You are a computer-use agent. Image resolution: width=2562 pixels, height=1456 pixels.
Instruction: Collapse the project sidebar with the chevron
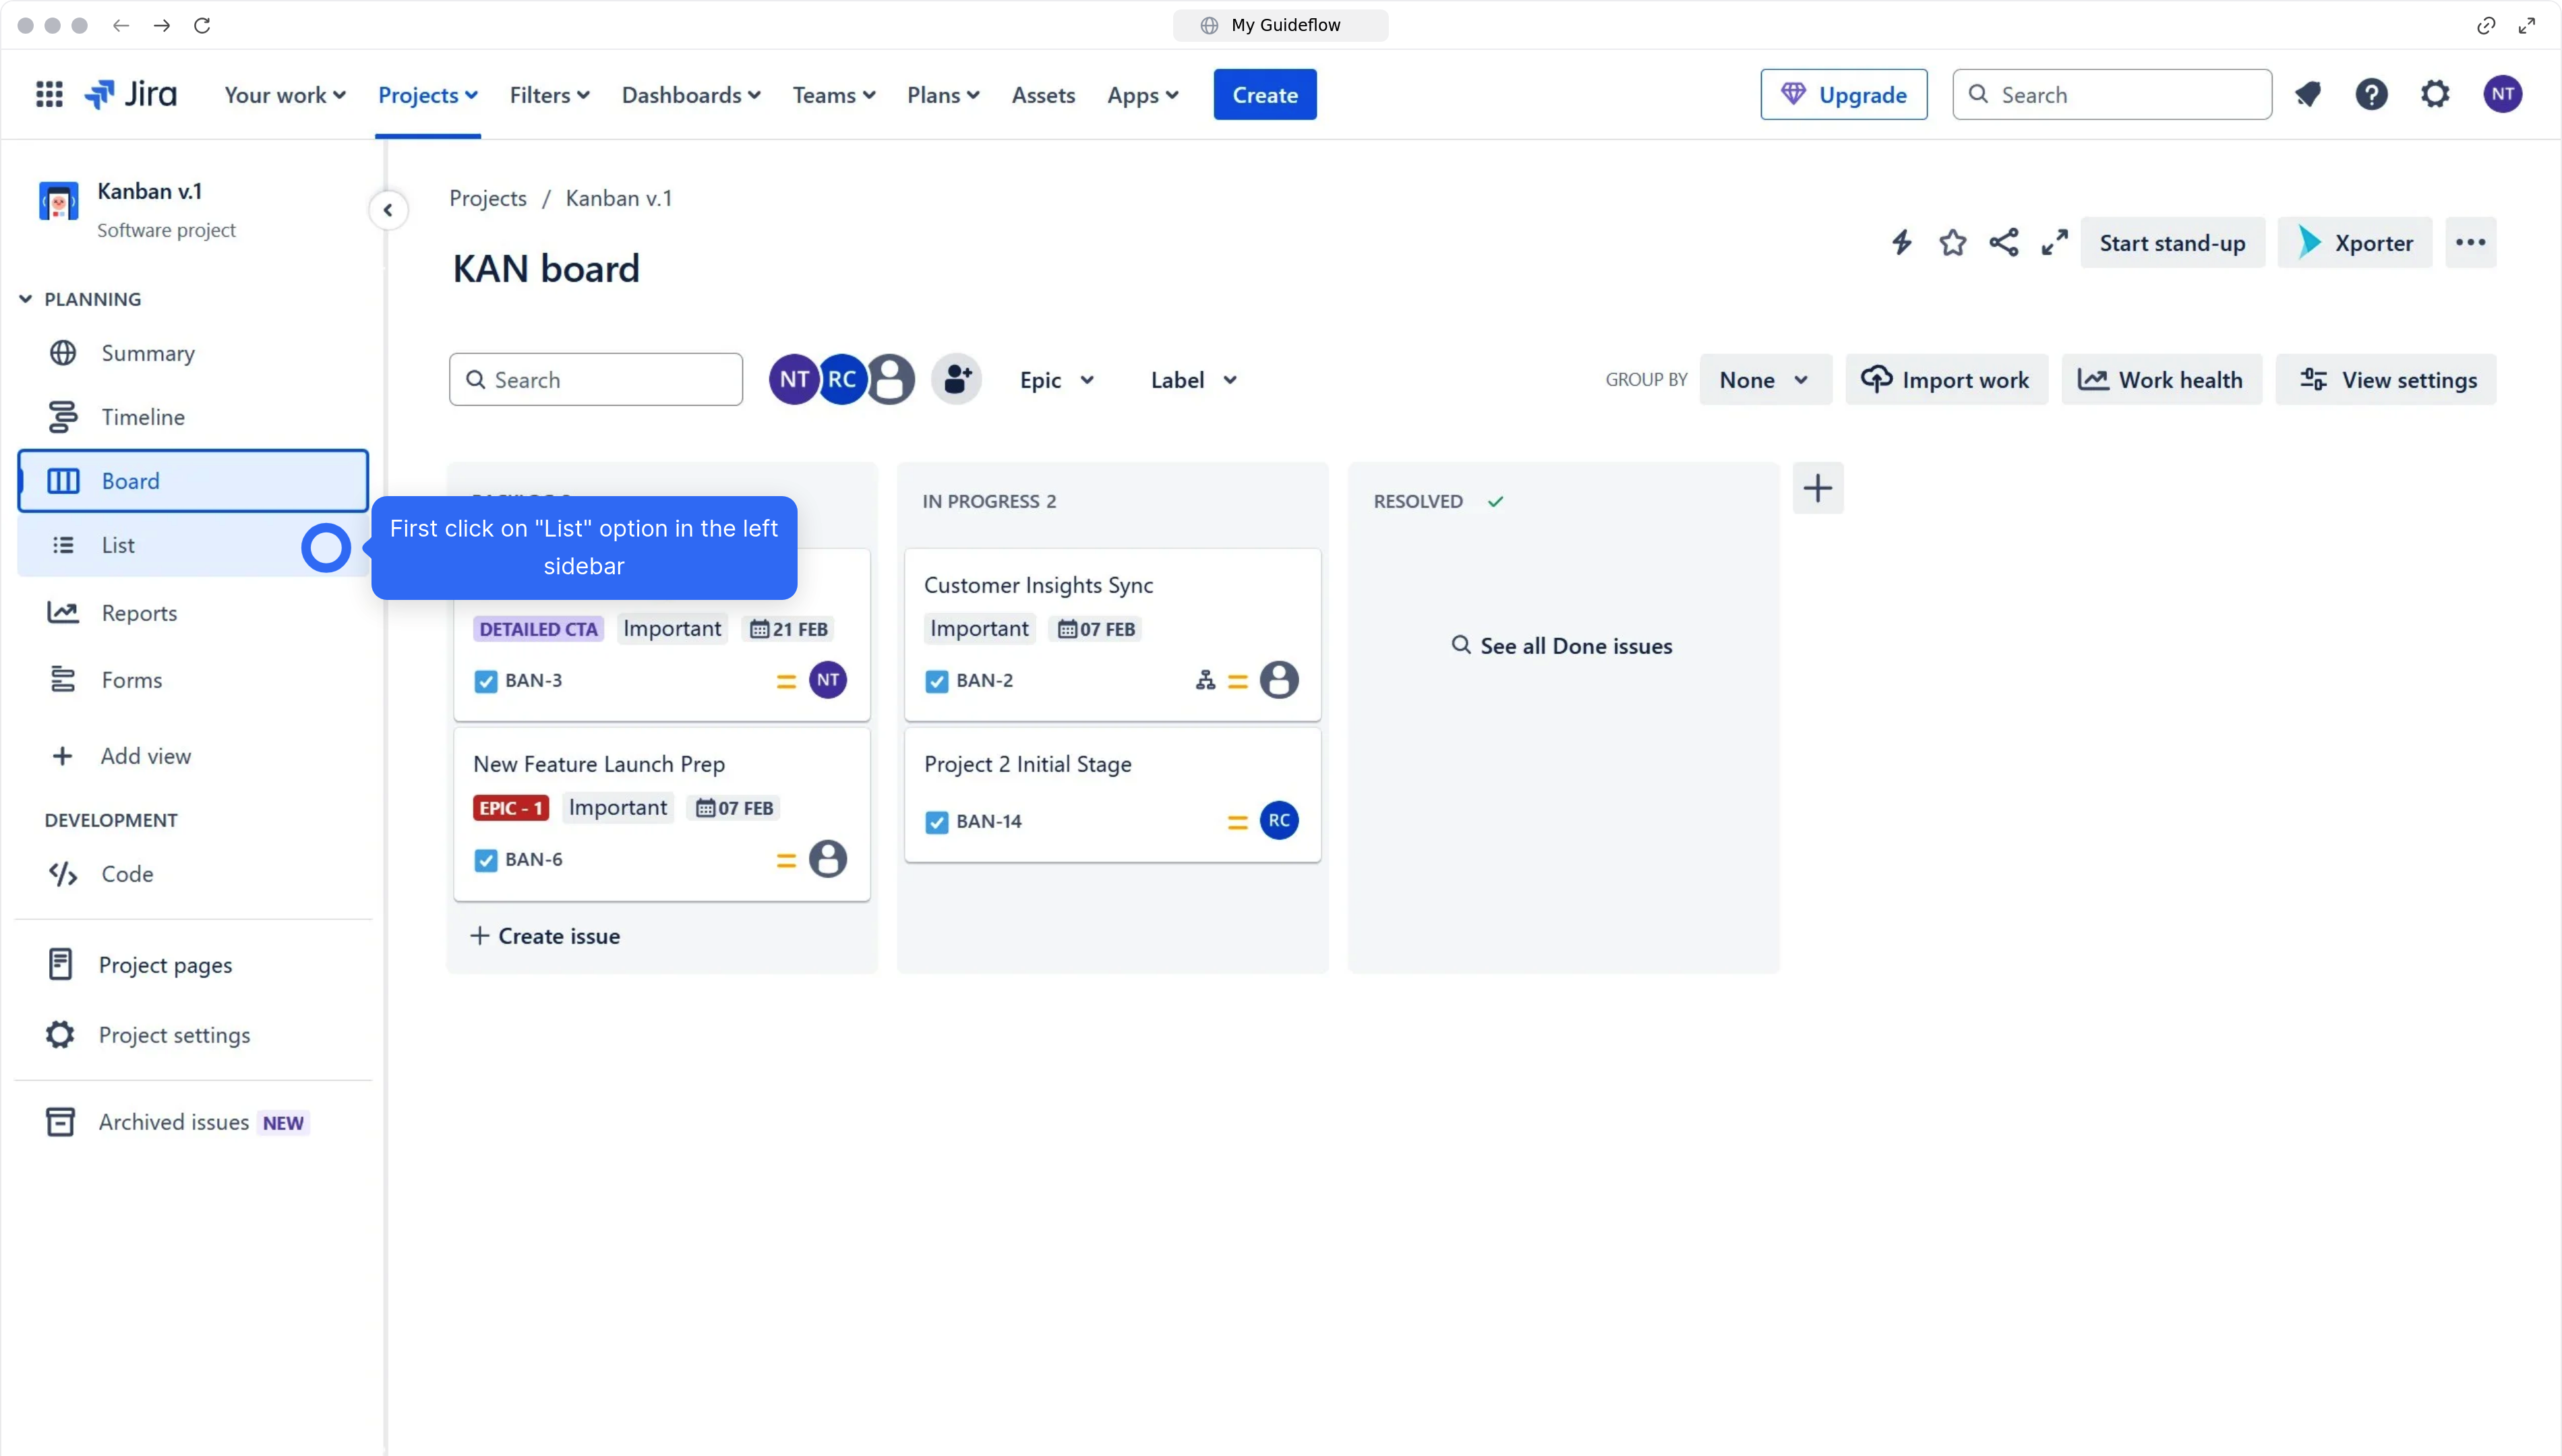tap(388, 209)
